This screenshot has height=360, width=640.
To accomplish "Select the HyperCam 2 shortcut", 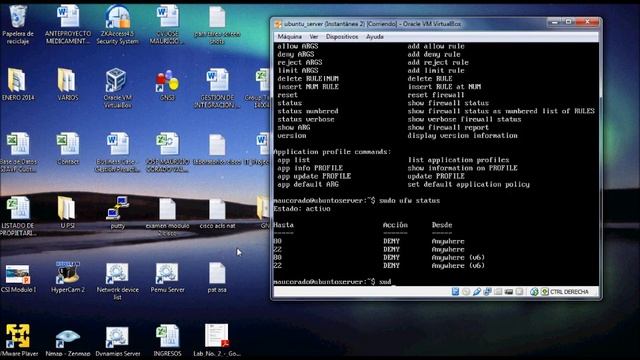I will [68, 277].
